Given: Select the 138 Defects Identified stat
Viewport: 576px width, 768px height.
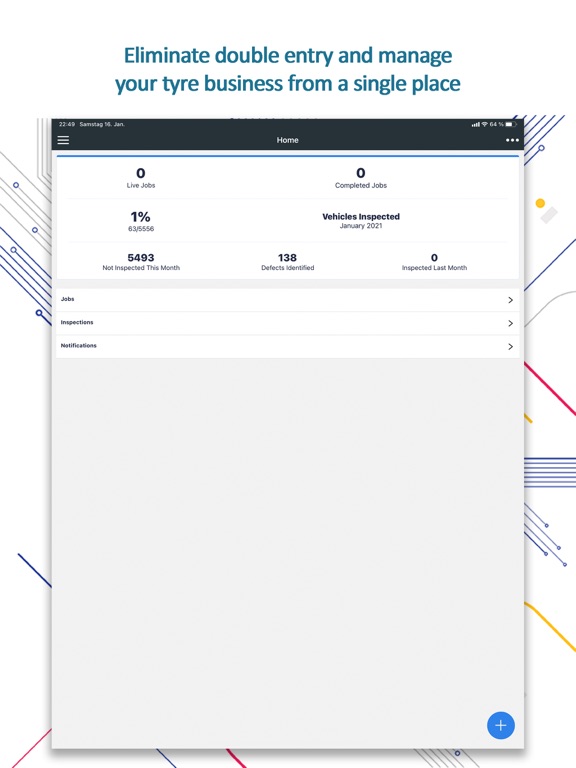Looking at the screenshot, I should point(288,262).
